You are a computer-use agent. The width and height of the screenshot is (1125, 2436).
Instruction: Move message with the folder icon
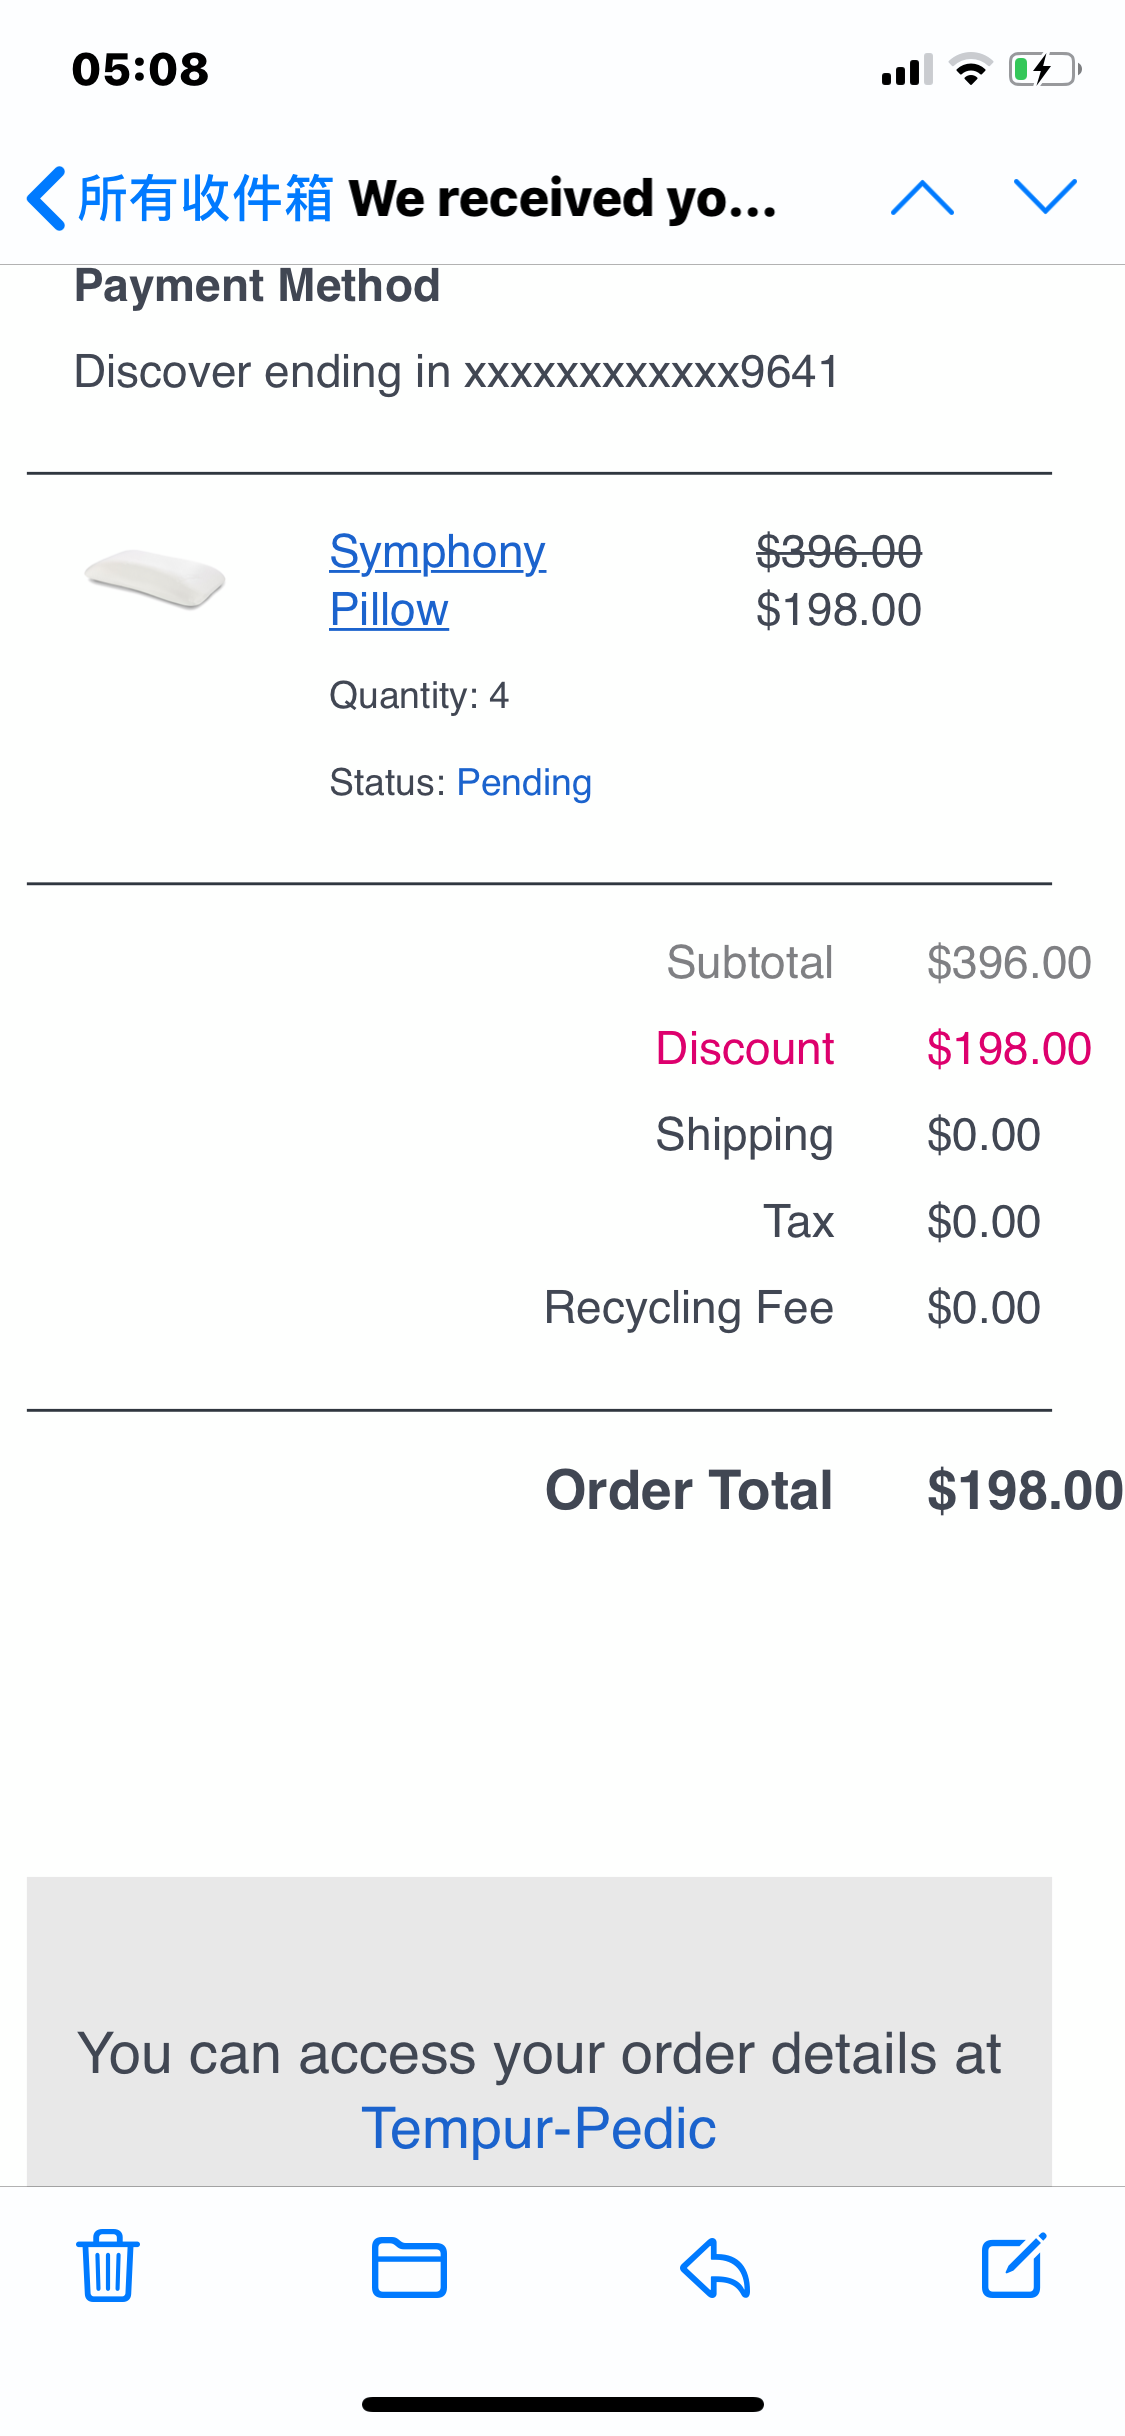[x=409, y=2267]
